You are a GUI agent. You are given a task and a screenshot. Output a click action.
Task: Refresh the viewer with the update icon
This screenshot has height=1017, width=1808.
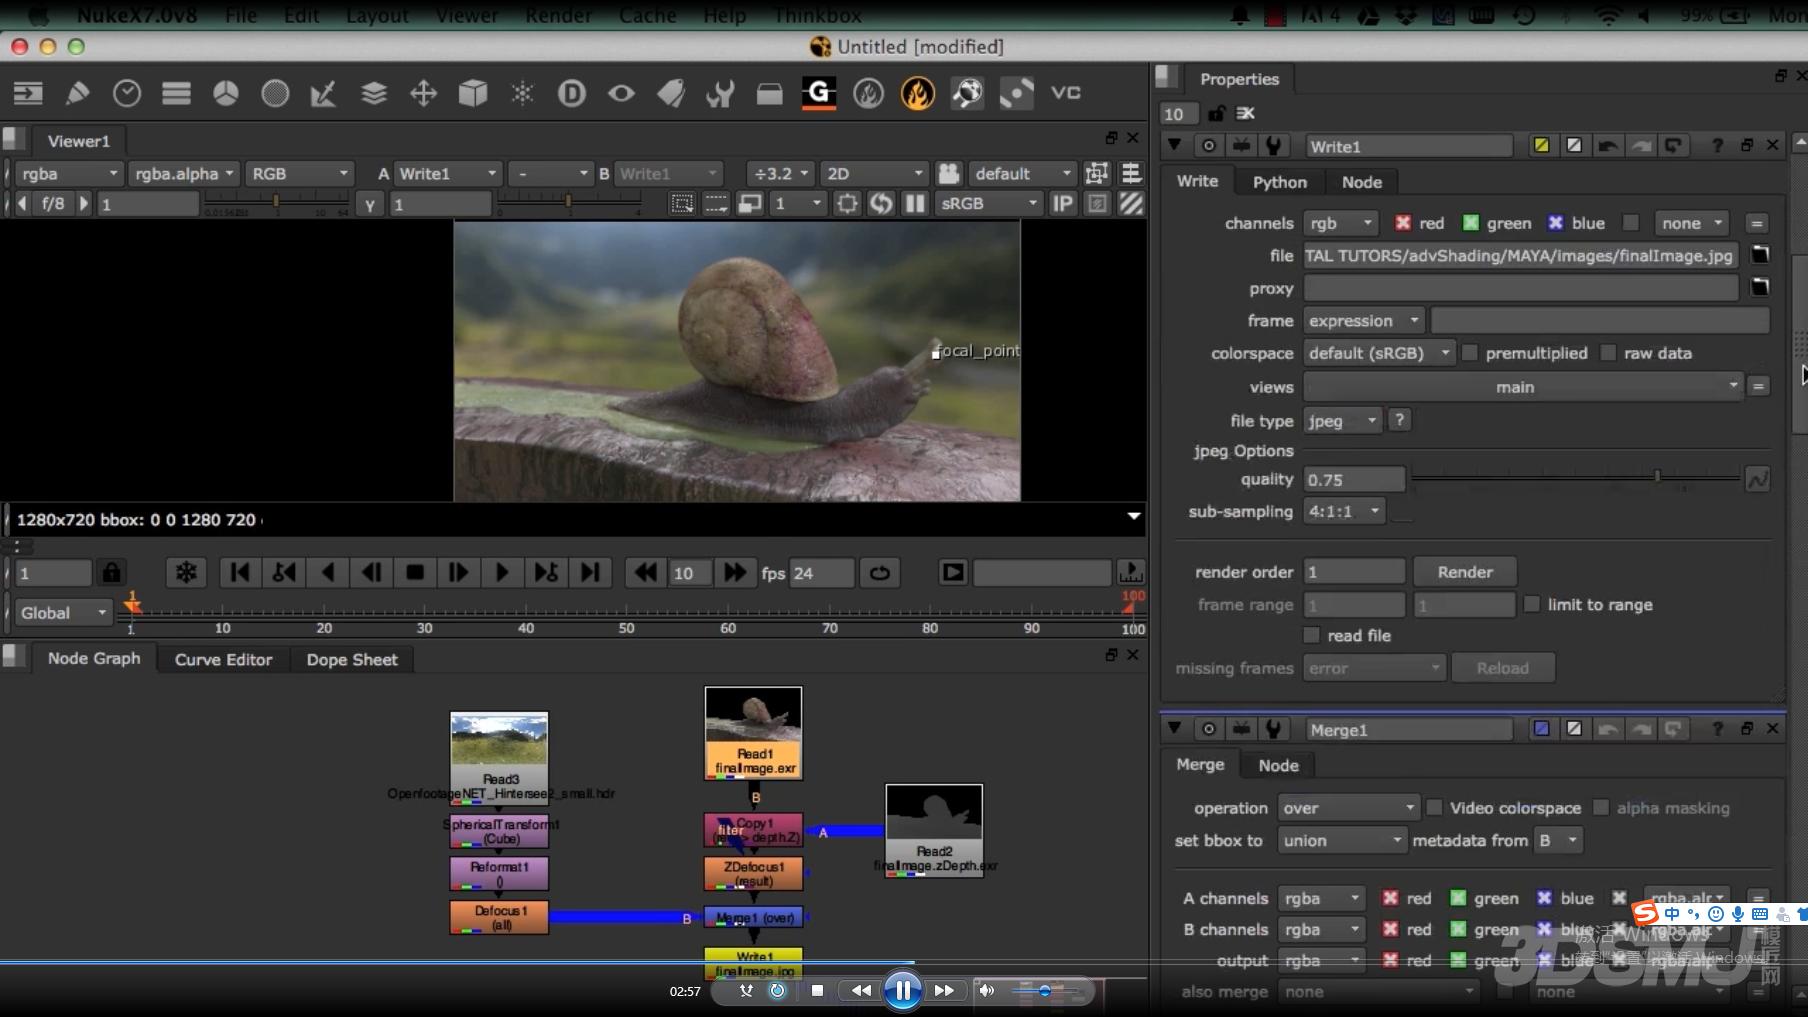coord(881,203)
